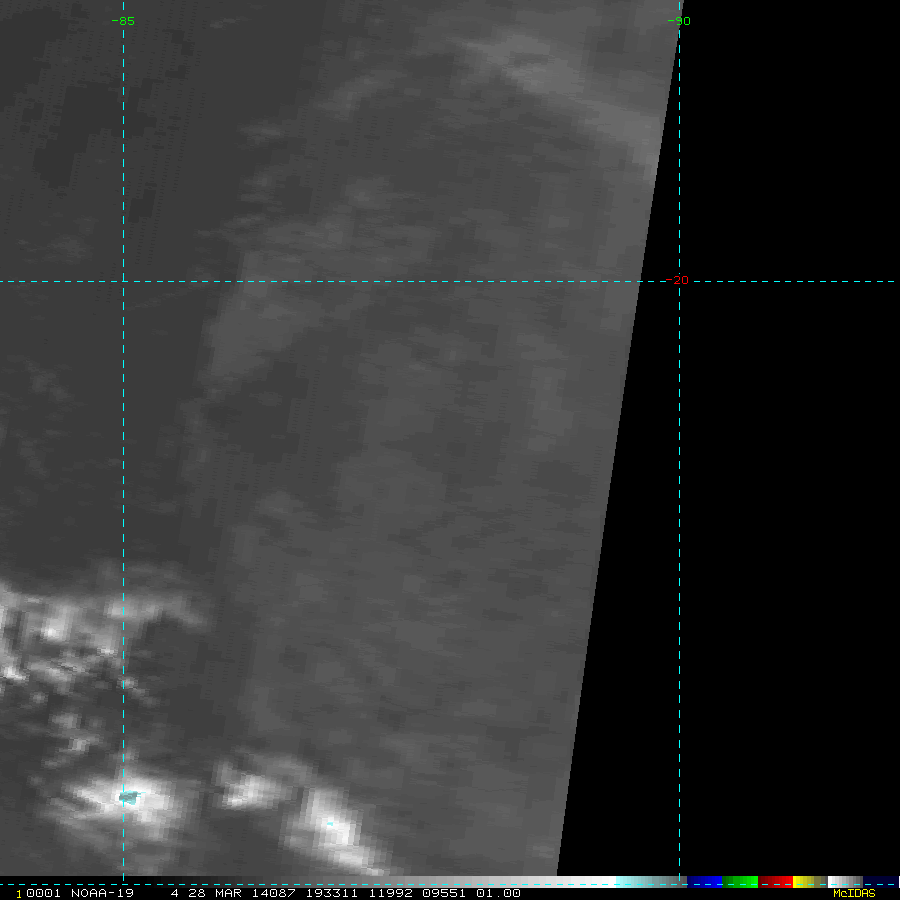Click the yellow McIDAS label
Viewport: 900px width, 900px height.
(854, 893)
